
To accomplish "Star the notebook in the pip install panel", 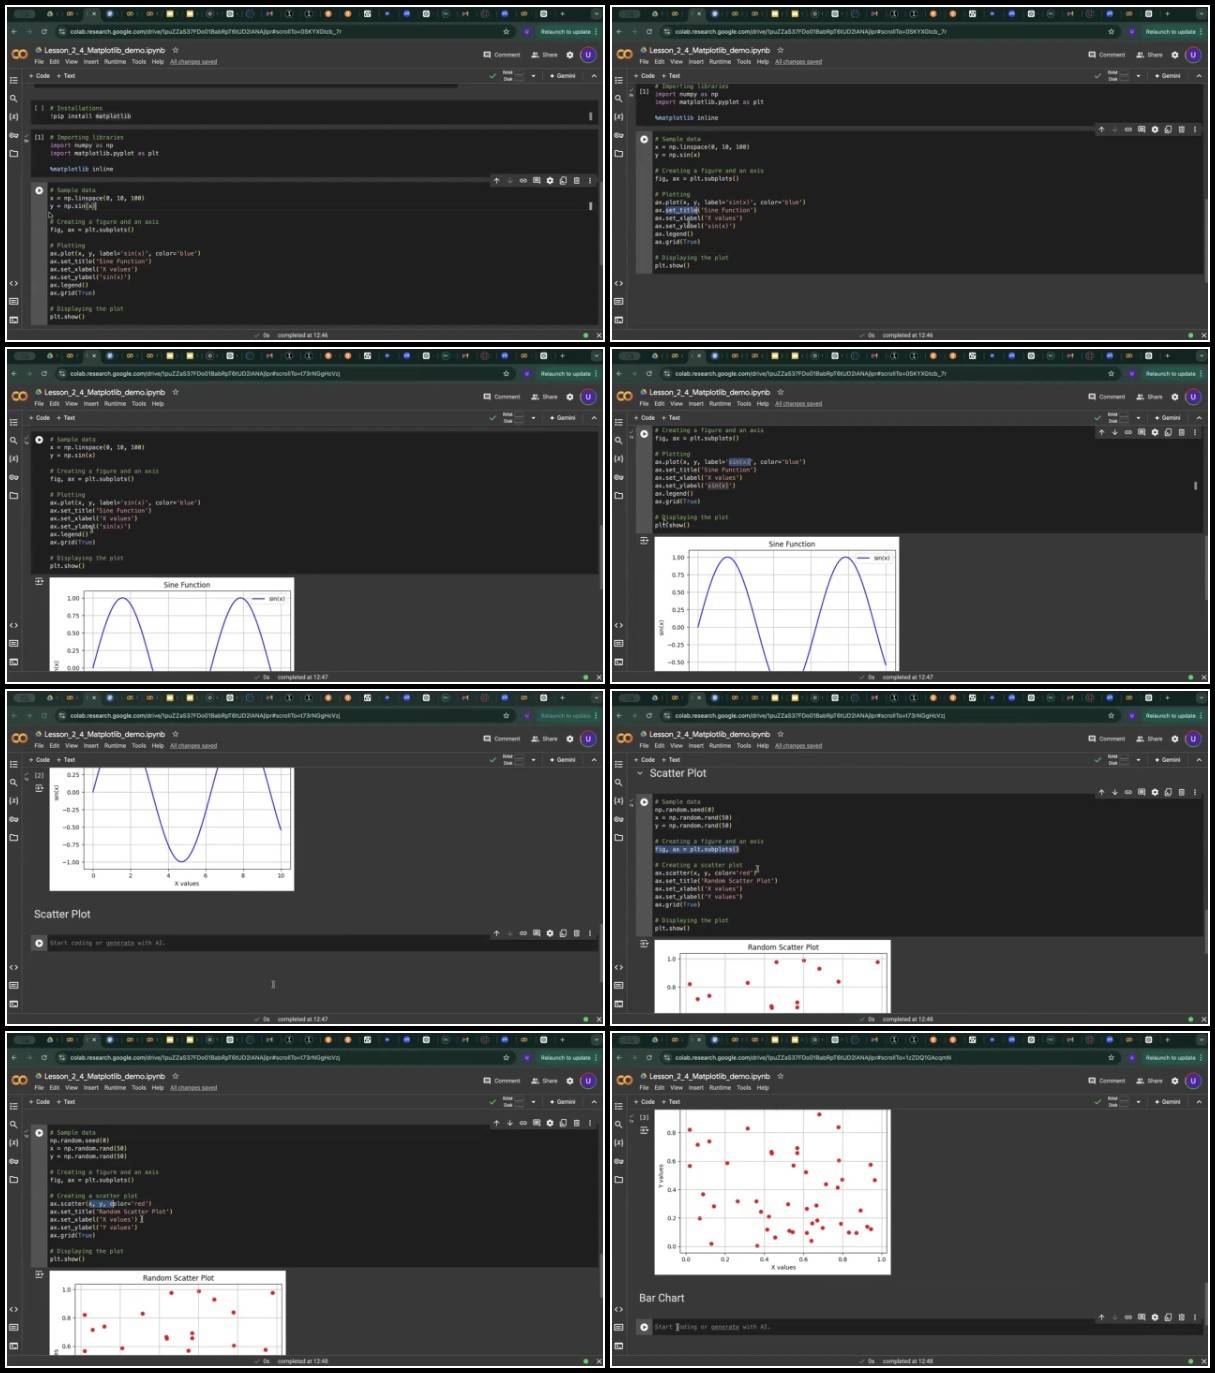I will (x=176, y=49).
